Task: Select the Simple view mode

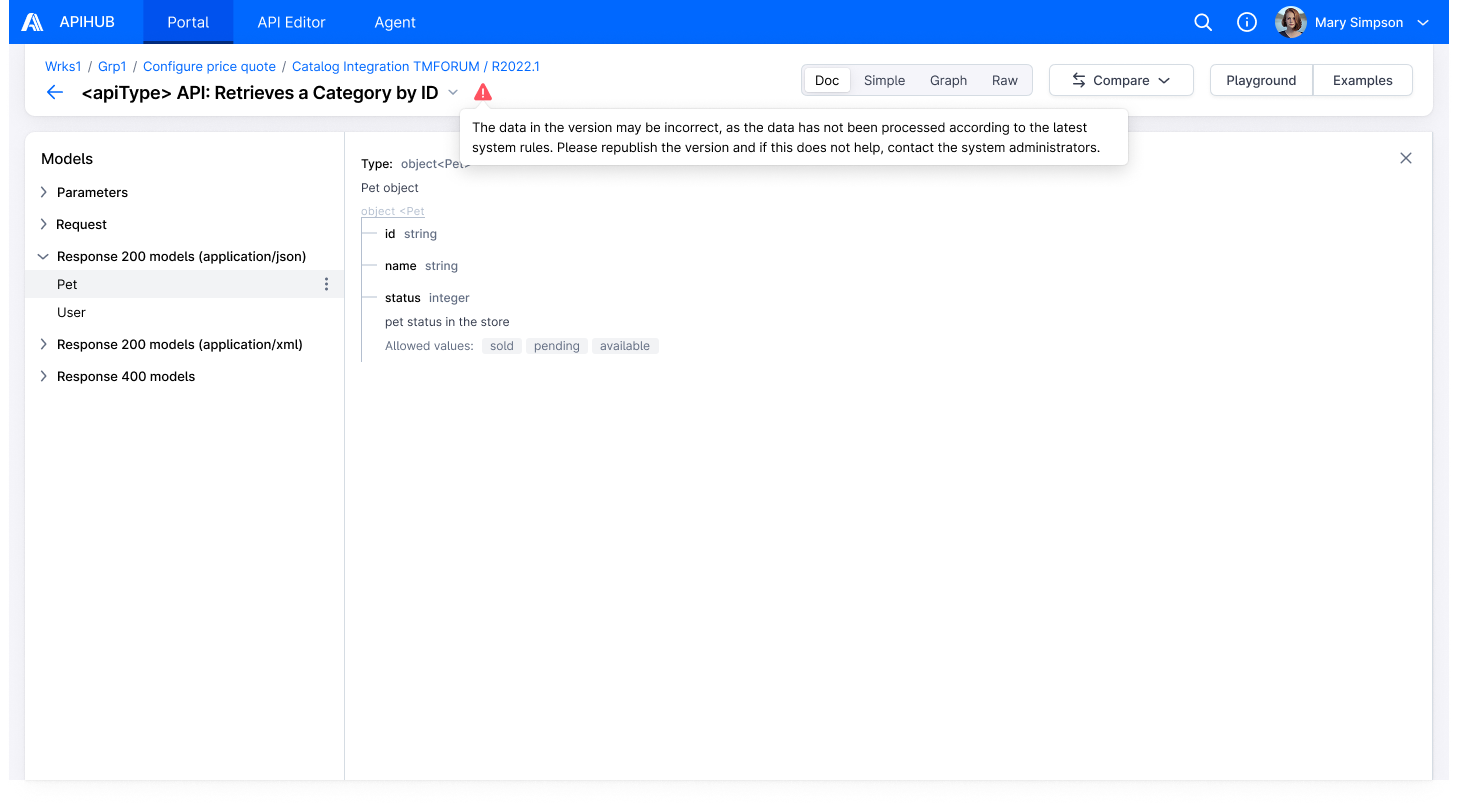Action: click(x=885, y=80)
